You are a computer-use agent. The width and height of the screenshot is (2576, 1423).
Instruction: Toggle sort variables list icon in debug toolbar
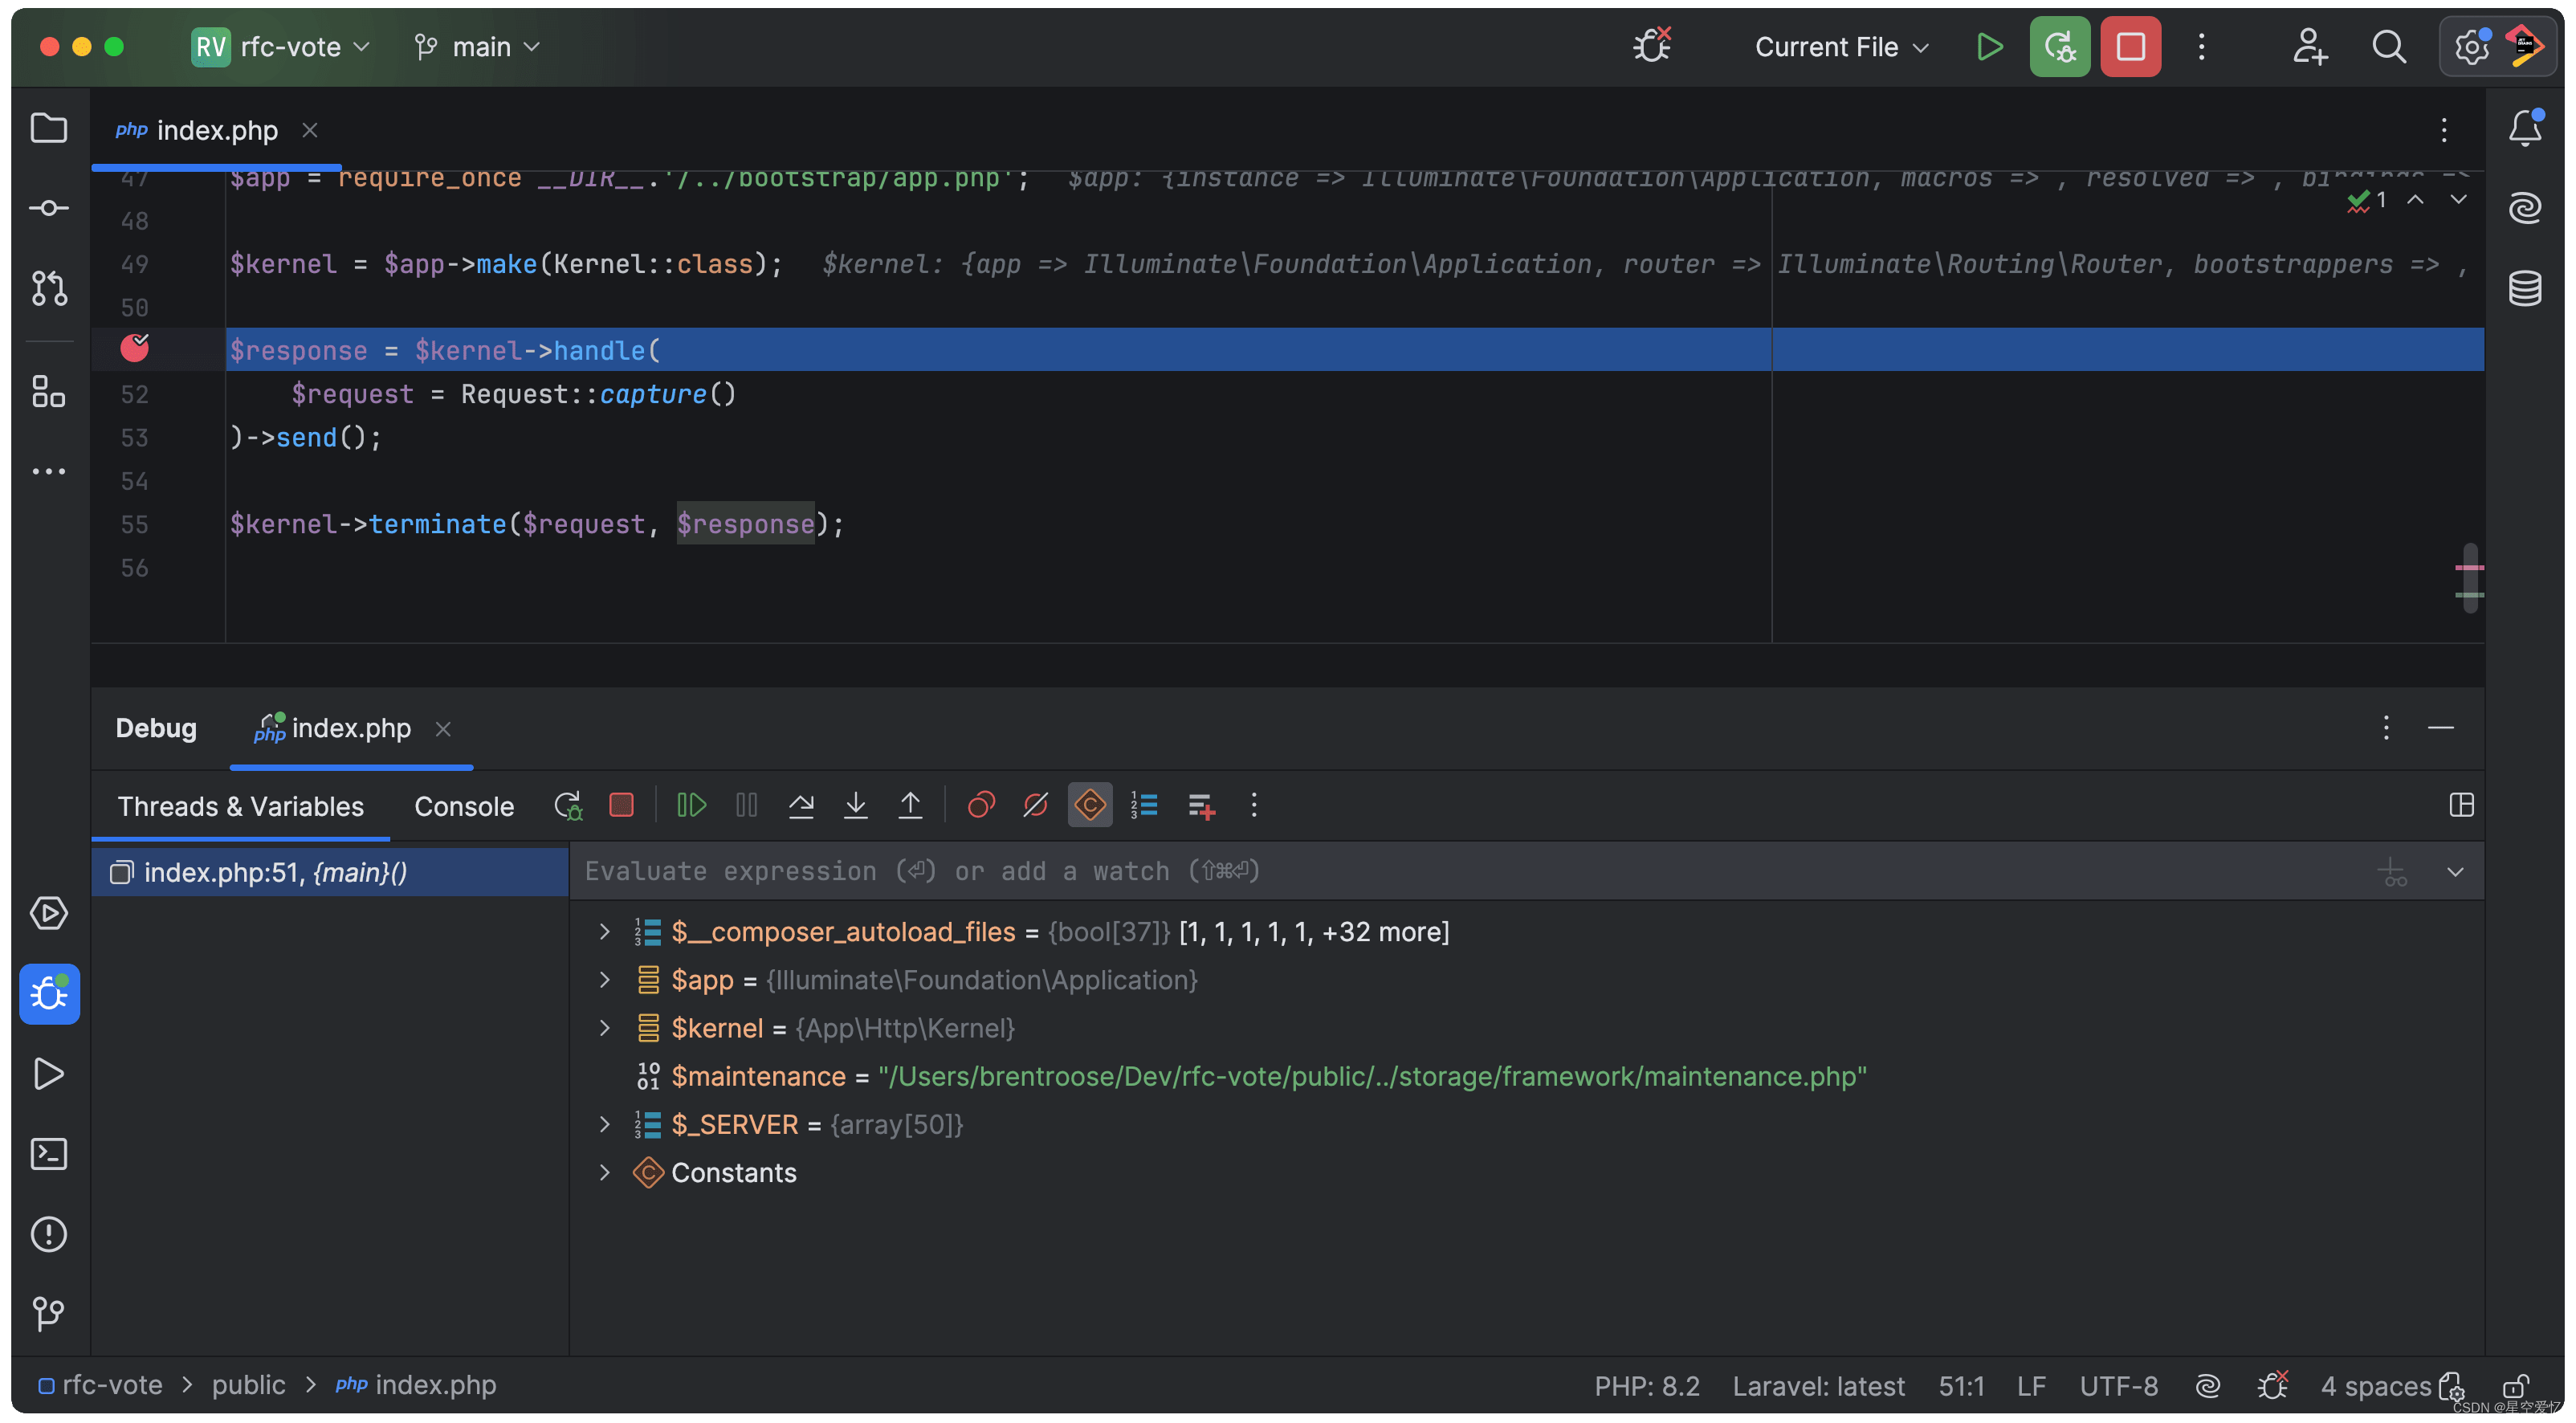point(1144,805)
